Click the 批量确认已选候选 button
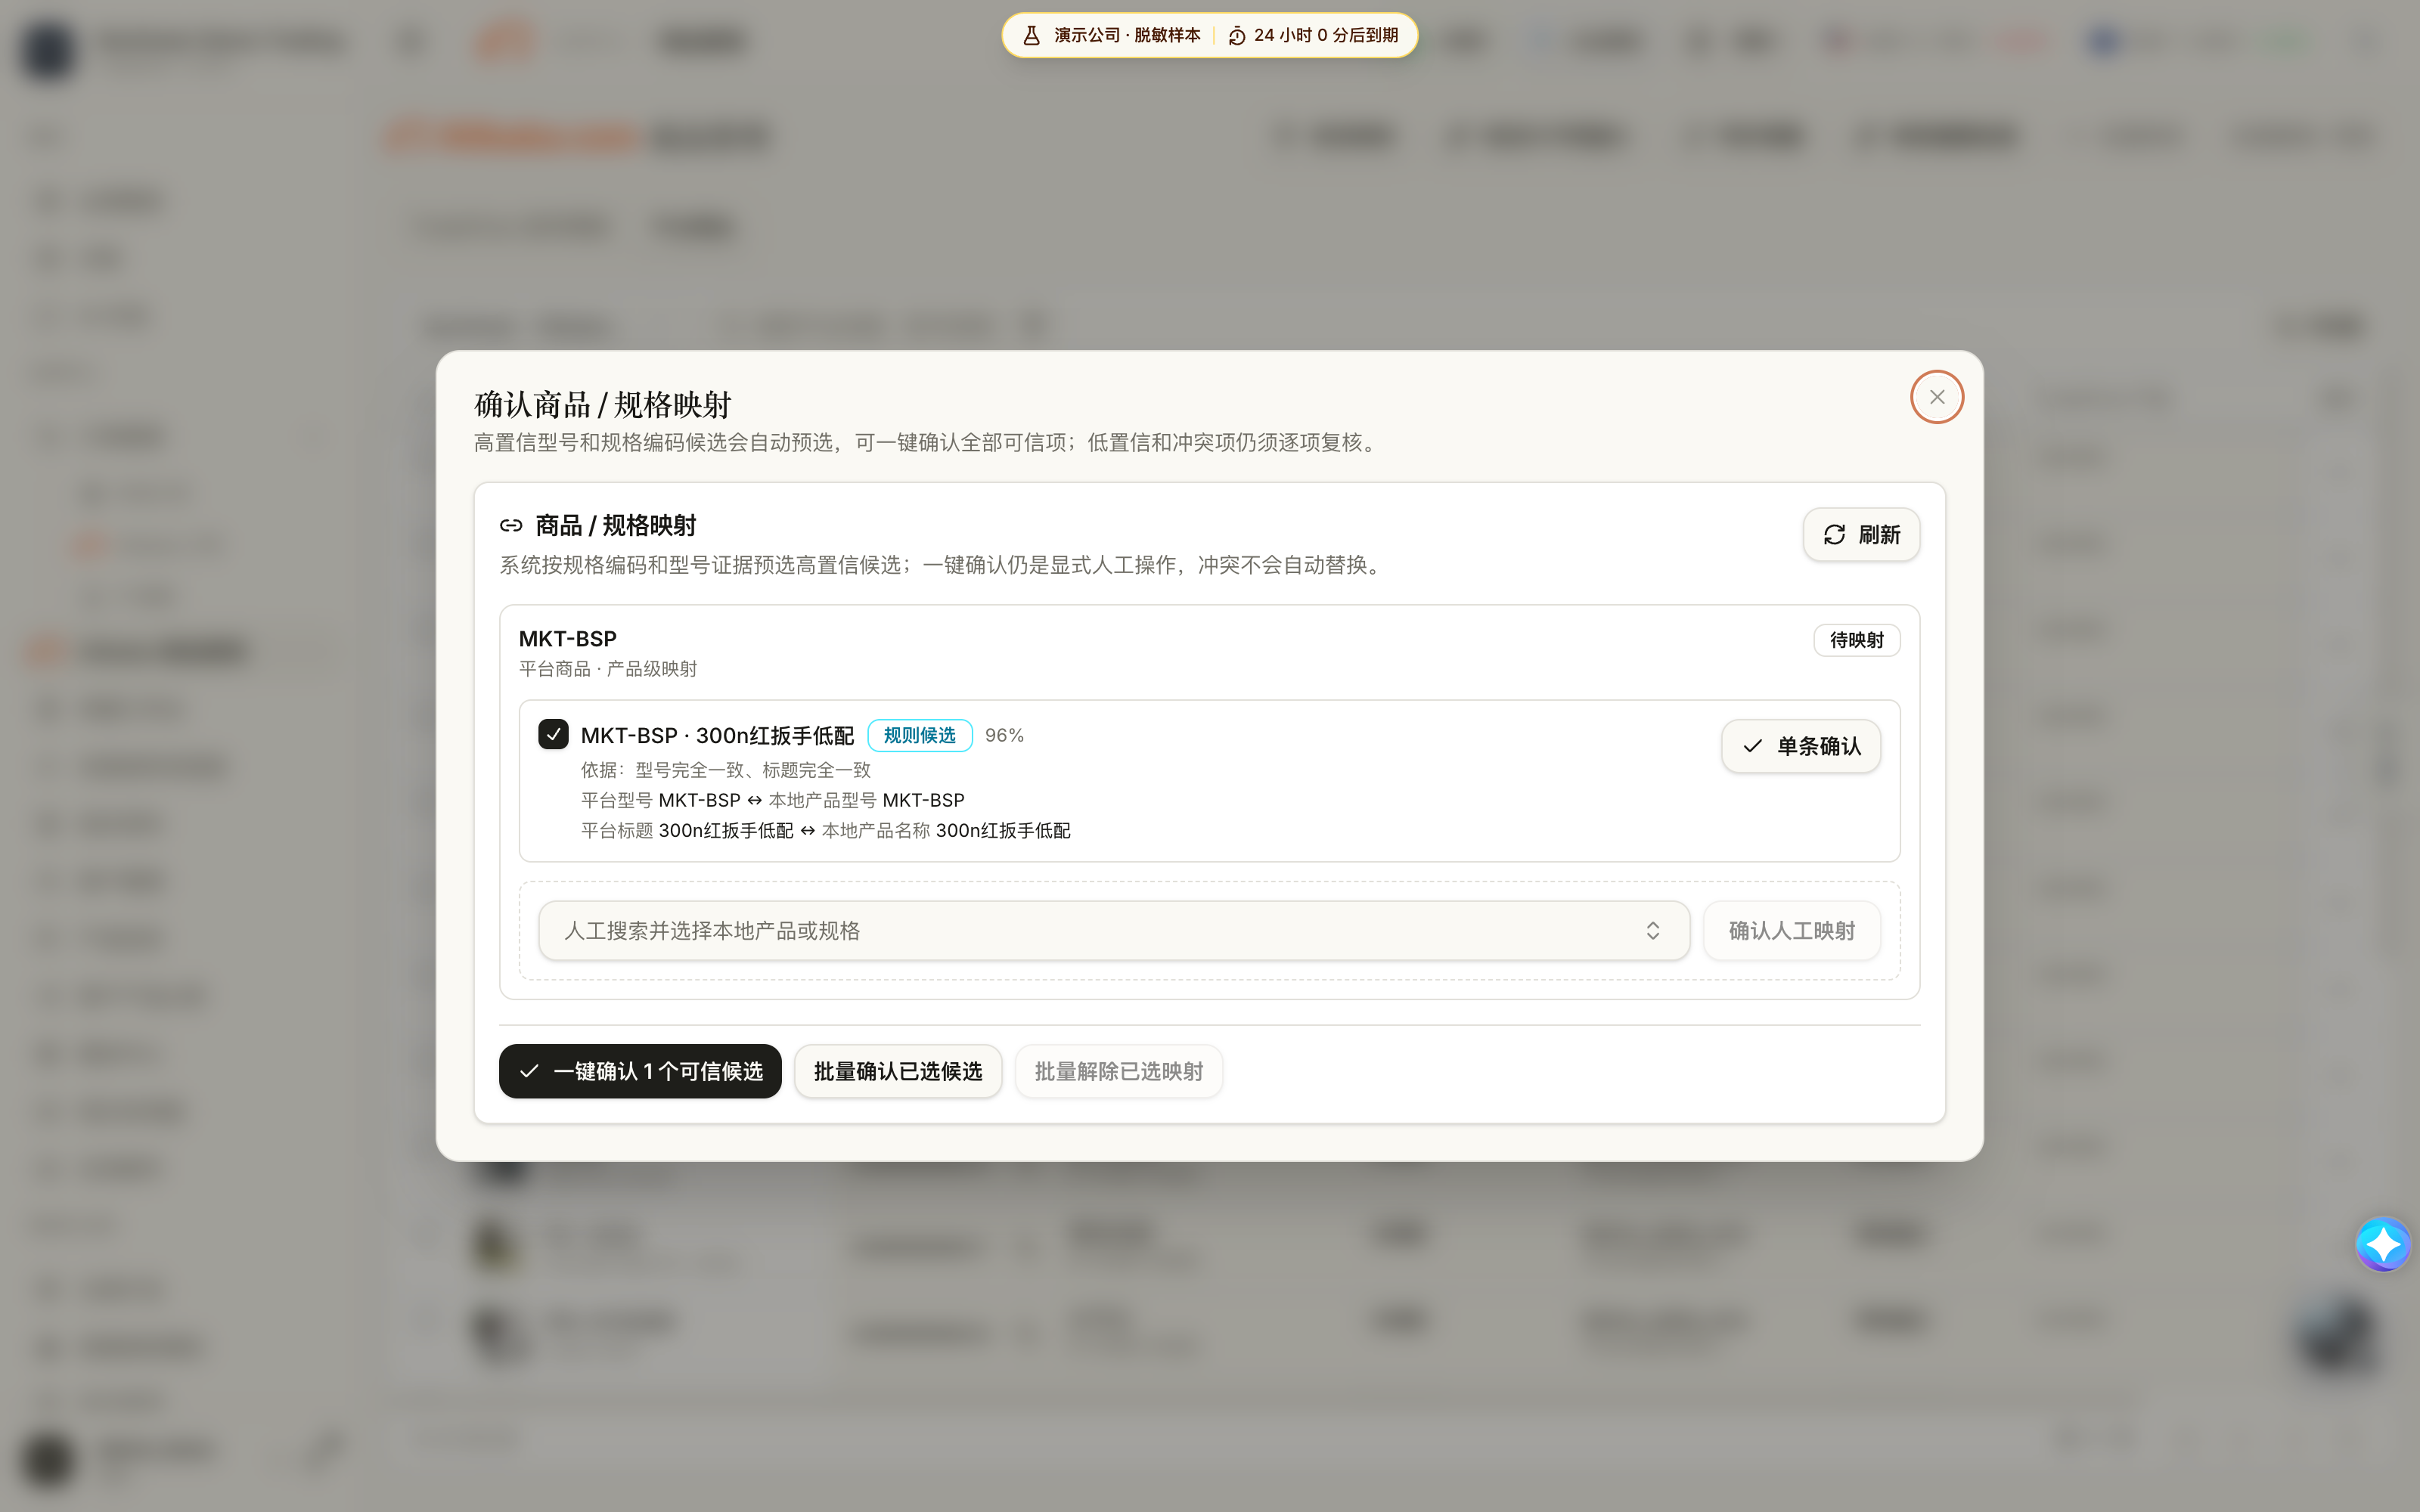This screenshot has height=1512, width=2420. 897,1071
